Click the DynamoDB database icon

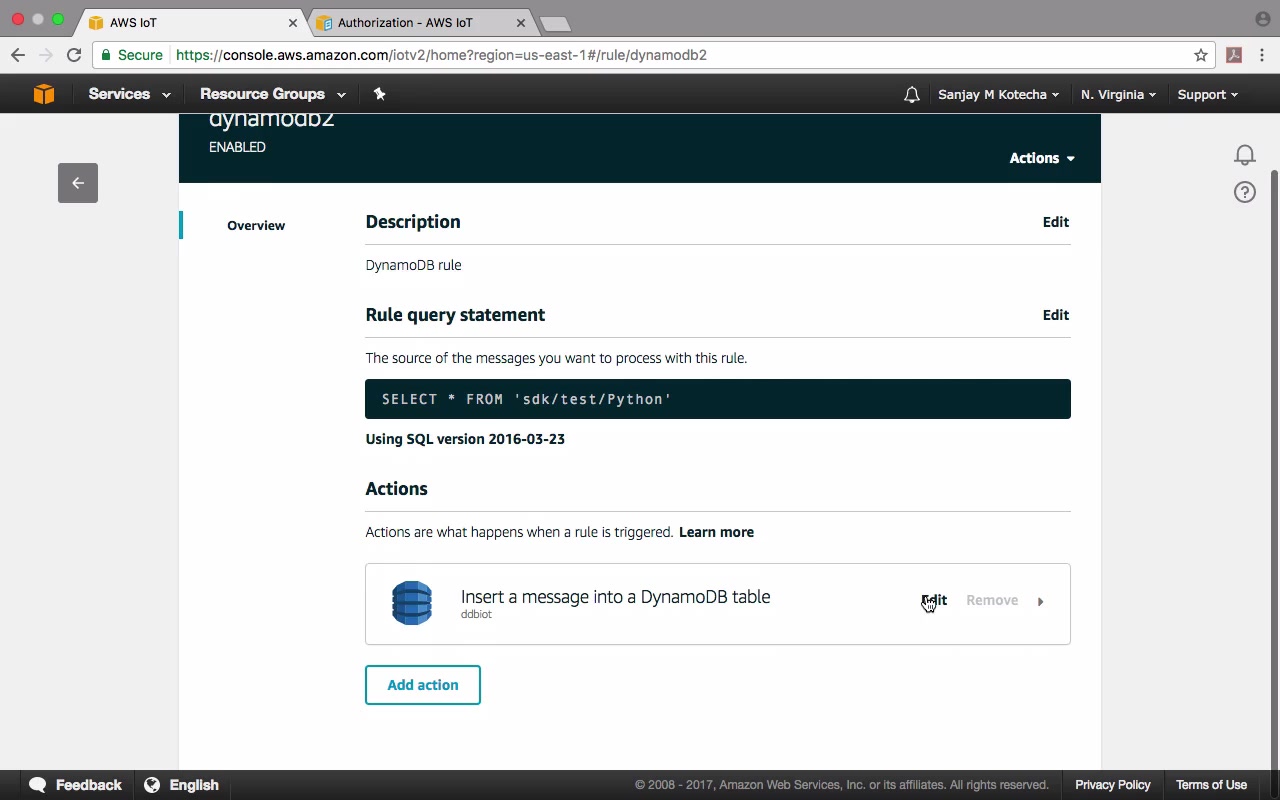(412, 603)
